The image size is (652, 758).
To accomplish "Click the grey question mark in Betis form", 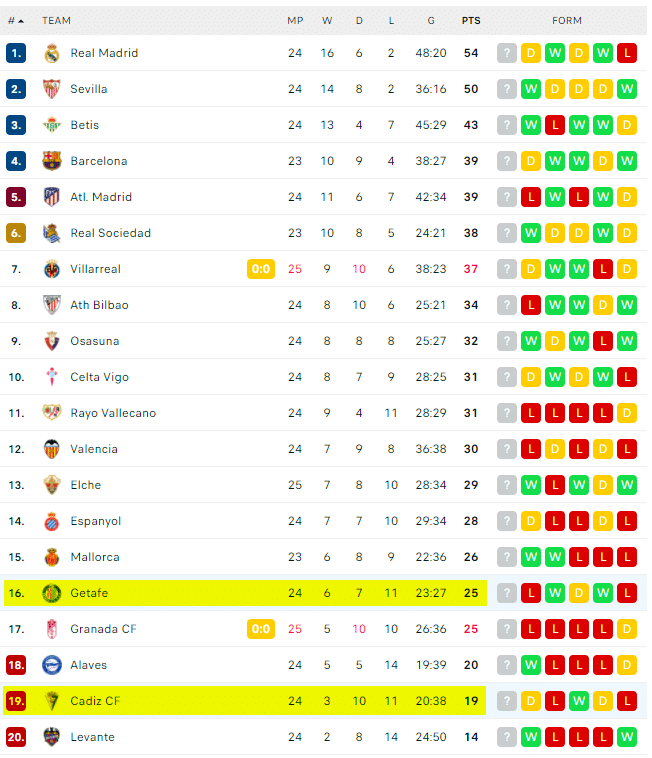I will pyautogui.click(x=507, y=125).
